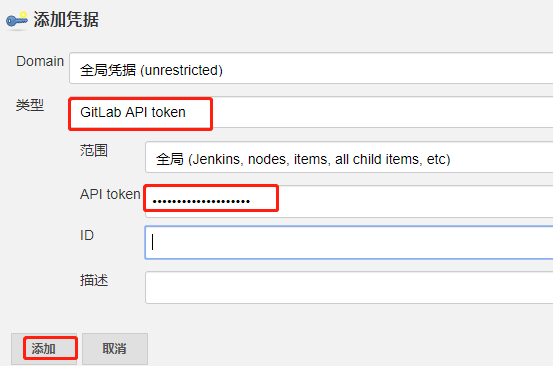Image resolution: width=553 pixels, height=366 pixels.
Task: Click the Domain field label
Action: [40, 61]
